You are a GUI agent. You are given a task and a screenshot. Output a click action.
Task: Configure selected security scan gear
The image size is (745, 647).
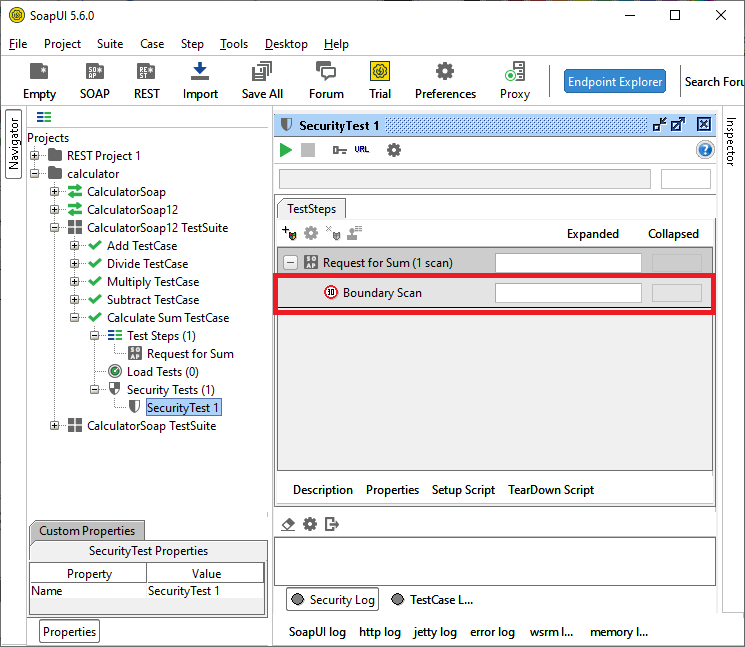click(311, 233)
